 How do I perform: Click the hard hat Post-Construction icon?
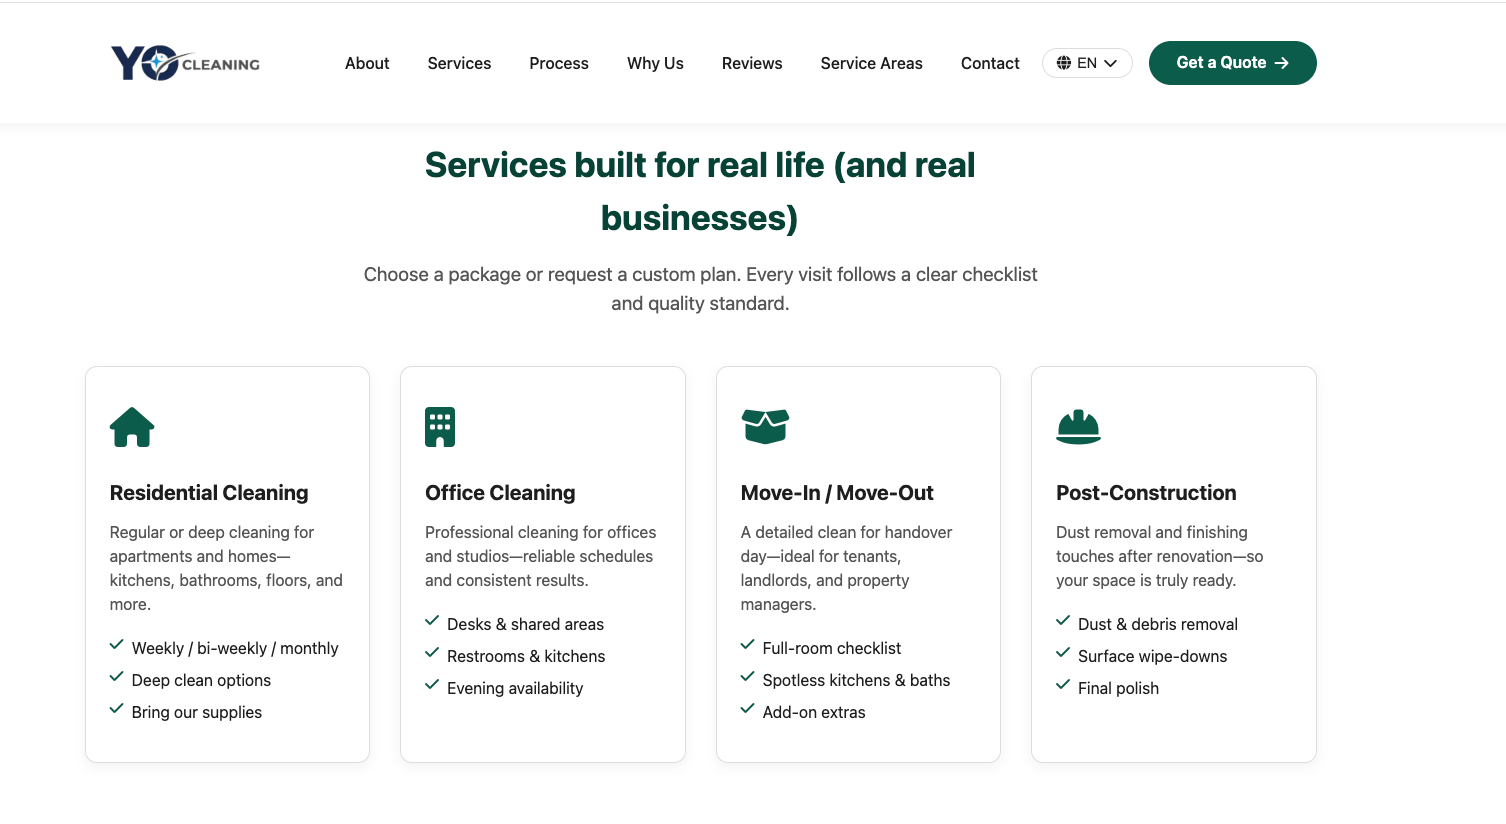tap(1078, 427)
